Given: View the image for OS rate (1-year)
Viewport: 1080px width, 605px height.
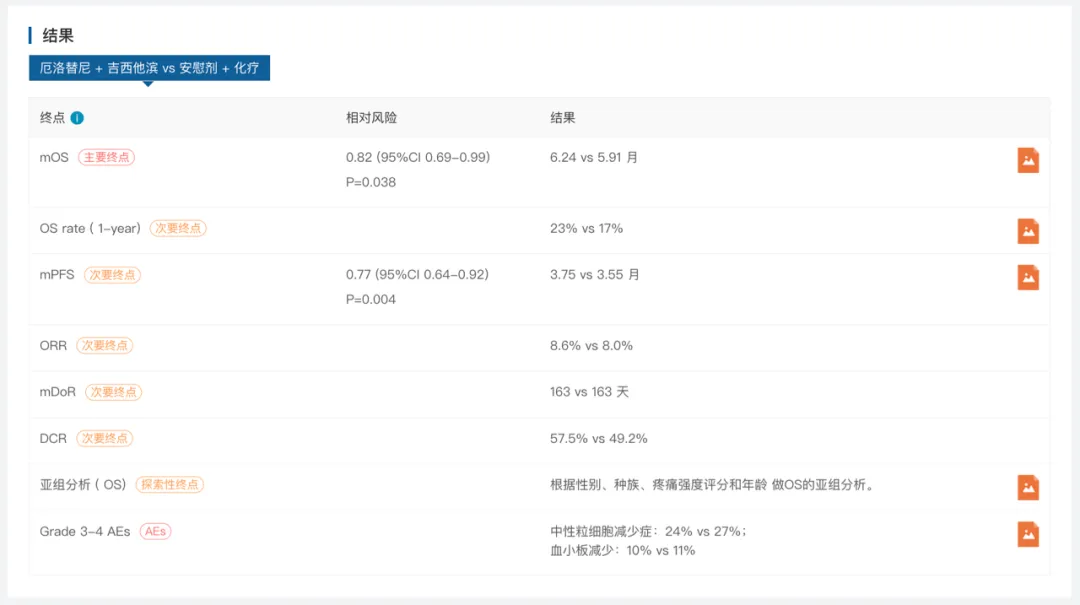Looking at the screenshot, I should point(1028,231).
